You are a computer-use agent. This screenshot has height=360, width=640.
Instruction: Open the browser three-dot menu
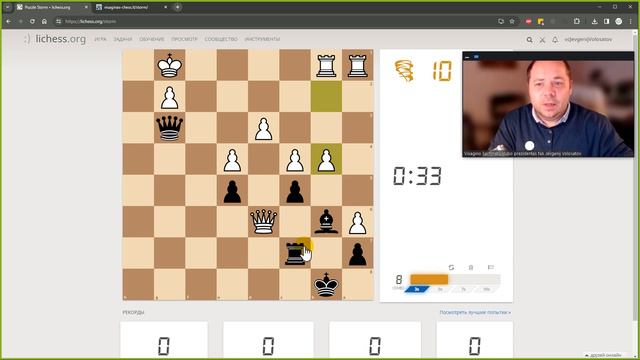[631, 21]
